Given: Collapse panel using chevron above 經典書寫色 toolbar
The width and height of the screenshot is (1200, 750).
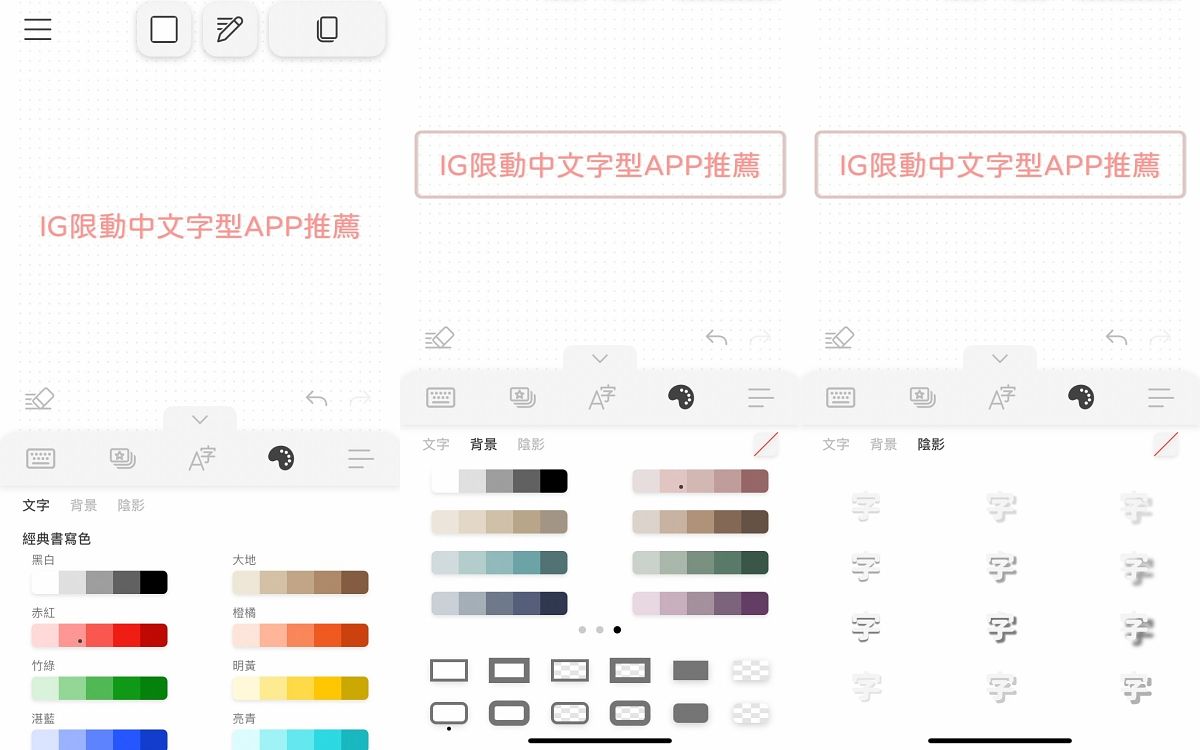Looking at the screenshot, I should coord(200,419).
